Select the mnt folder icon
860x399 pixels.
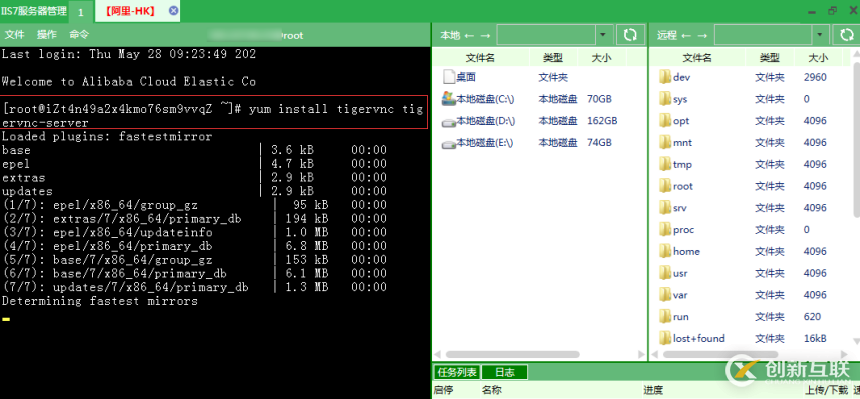[x=665, y=143]
